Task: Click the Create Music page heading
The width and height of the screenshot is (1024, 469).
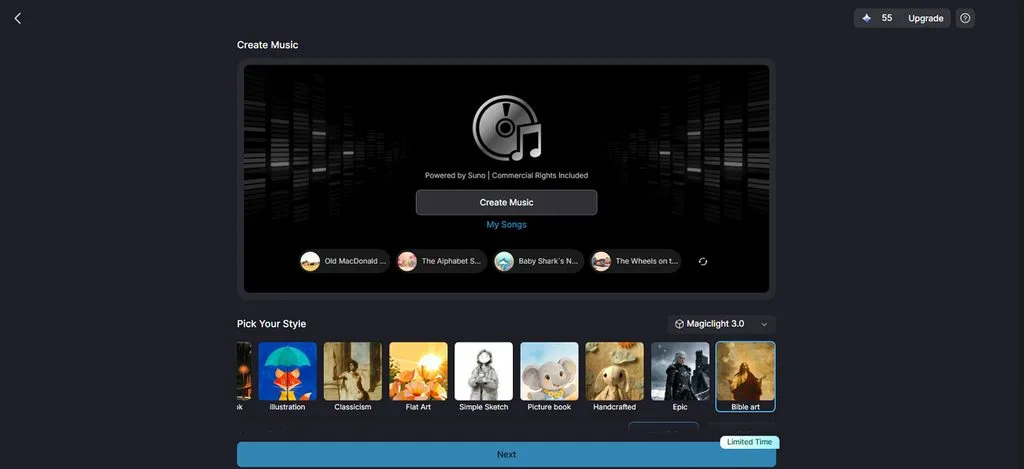Action: [x=267, y=45]
